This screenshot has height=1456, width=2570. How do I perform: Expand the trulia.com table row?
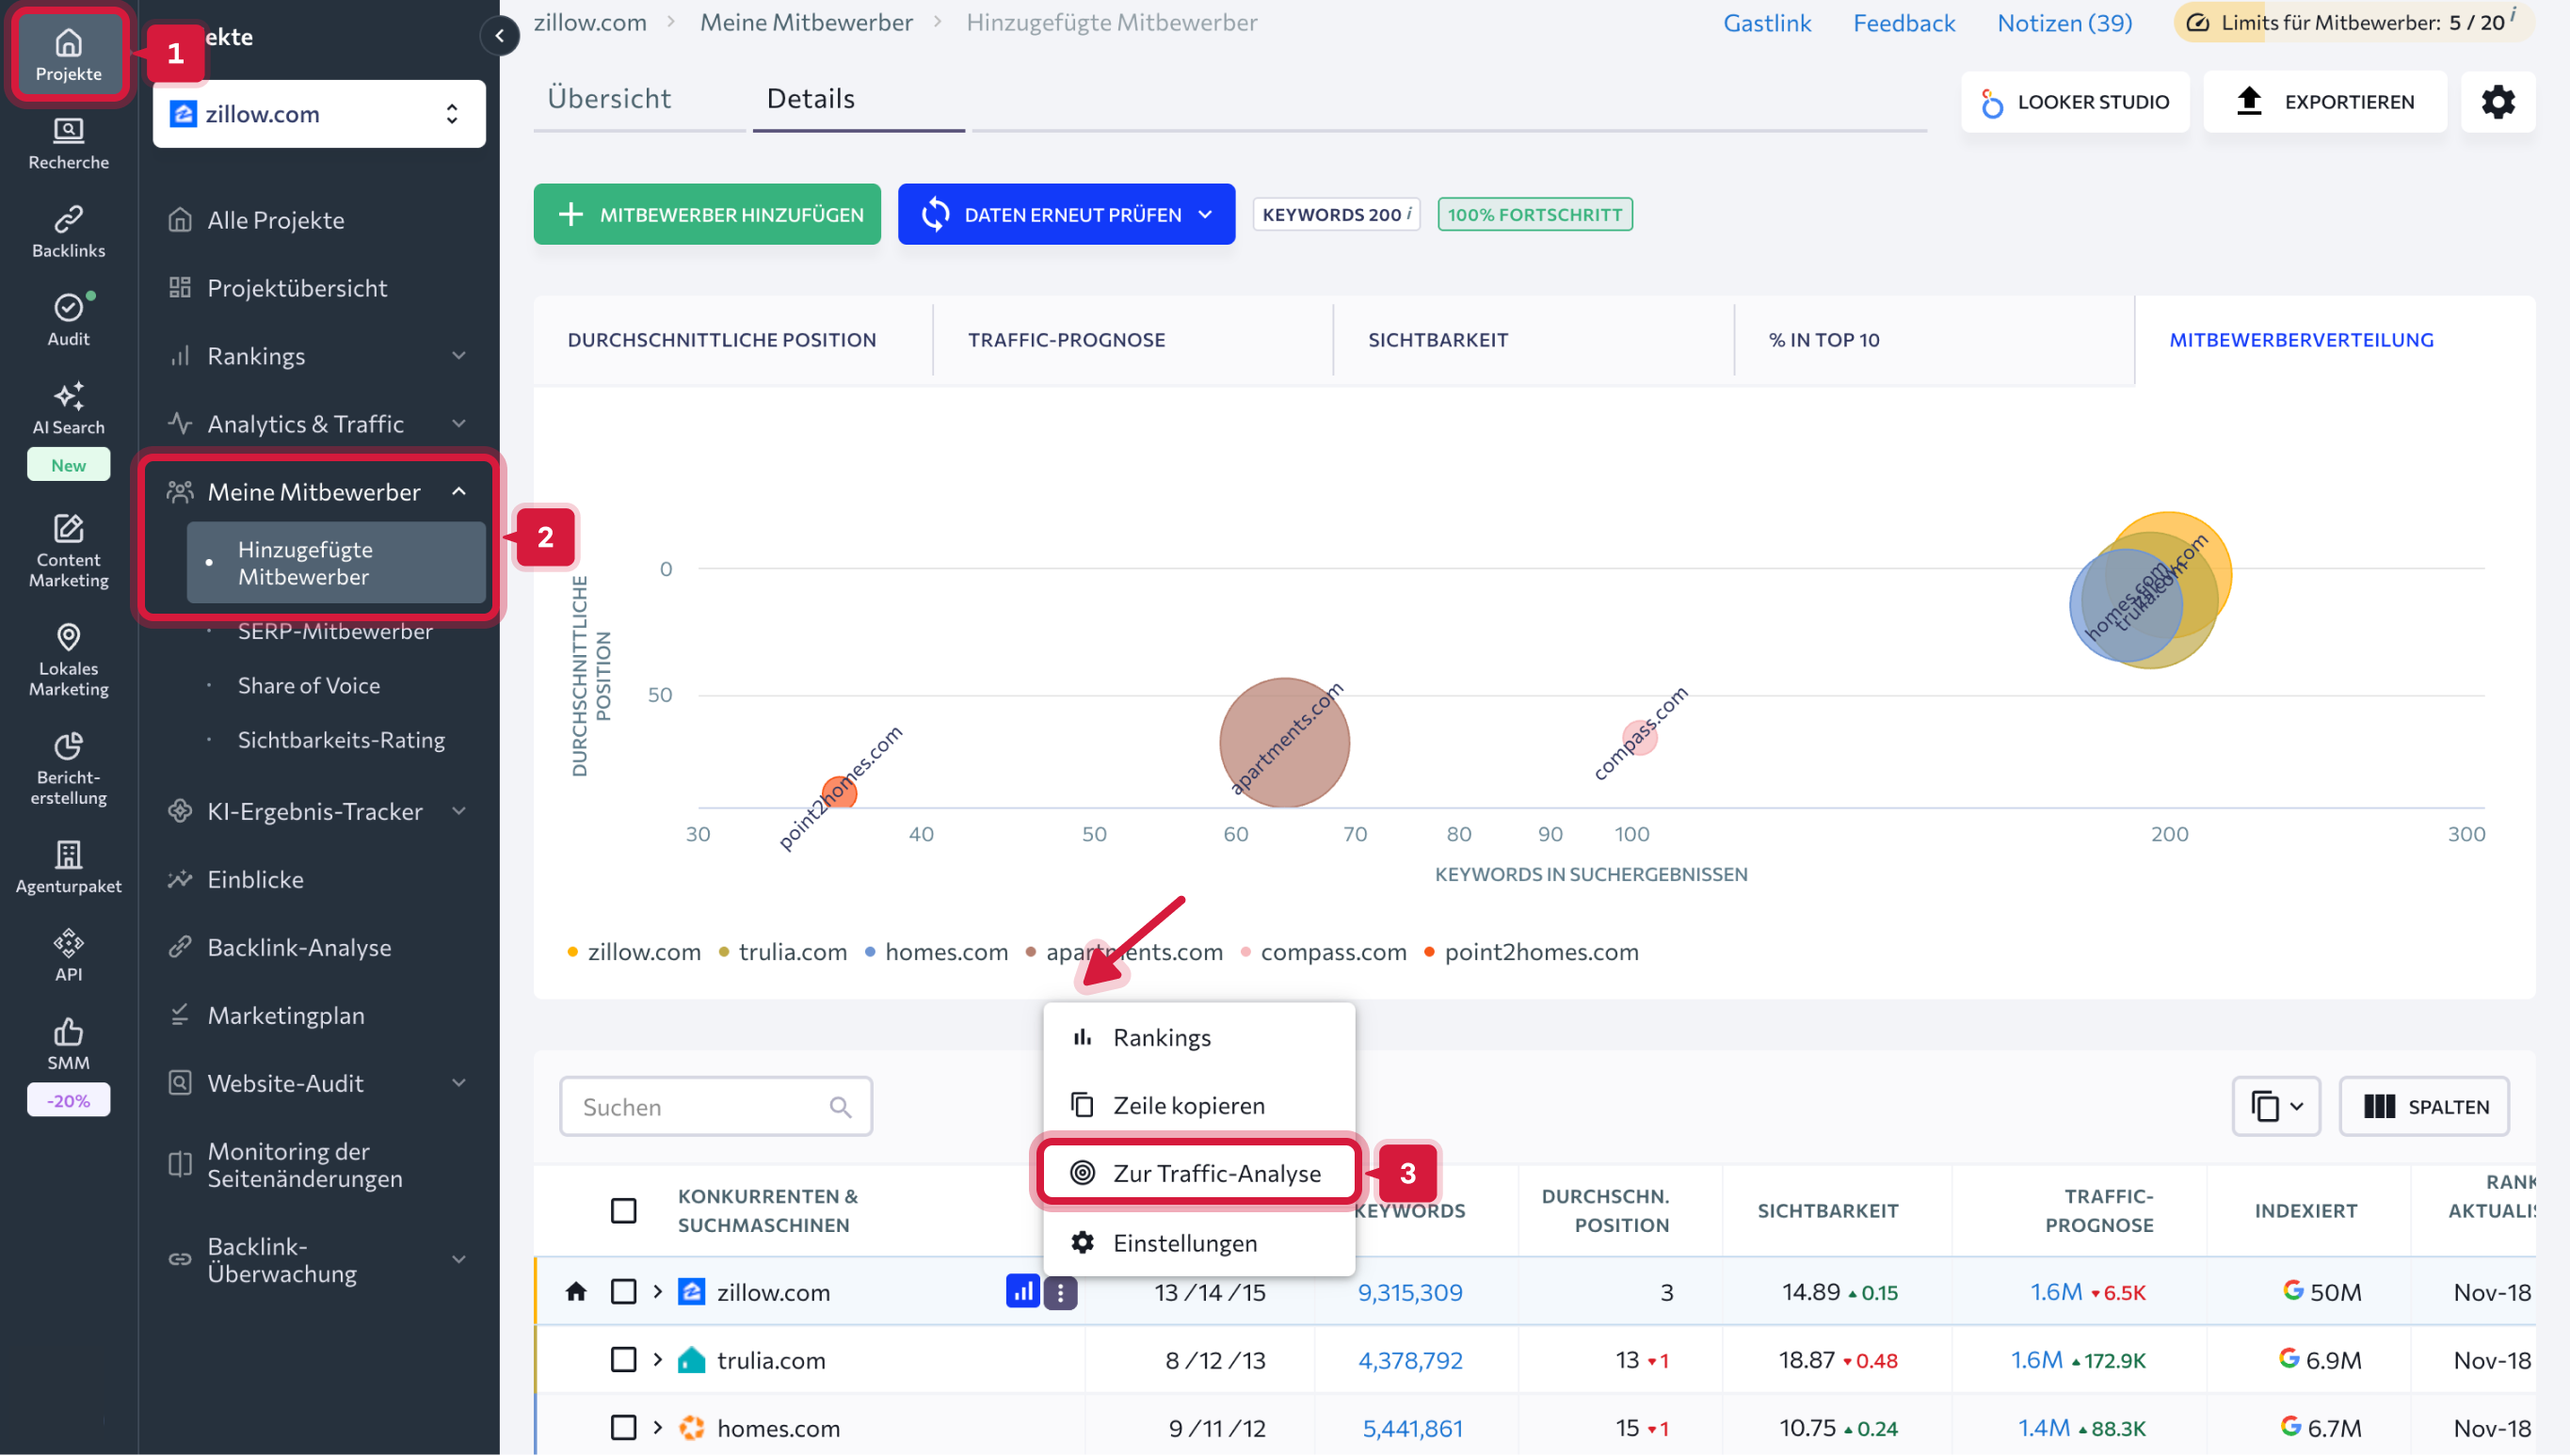[657, 1360]
